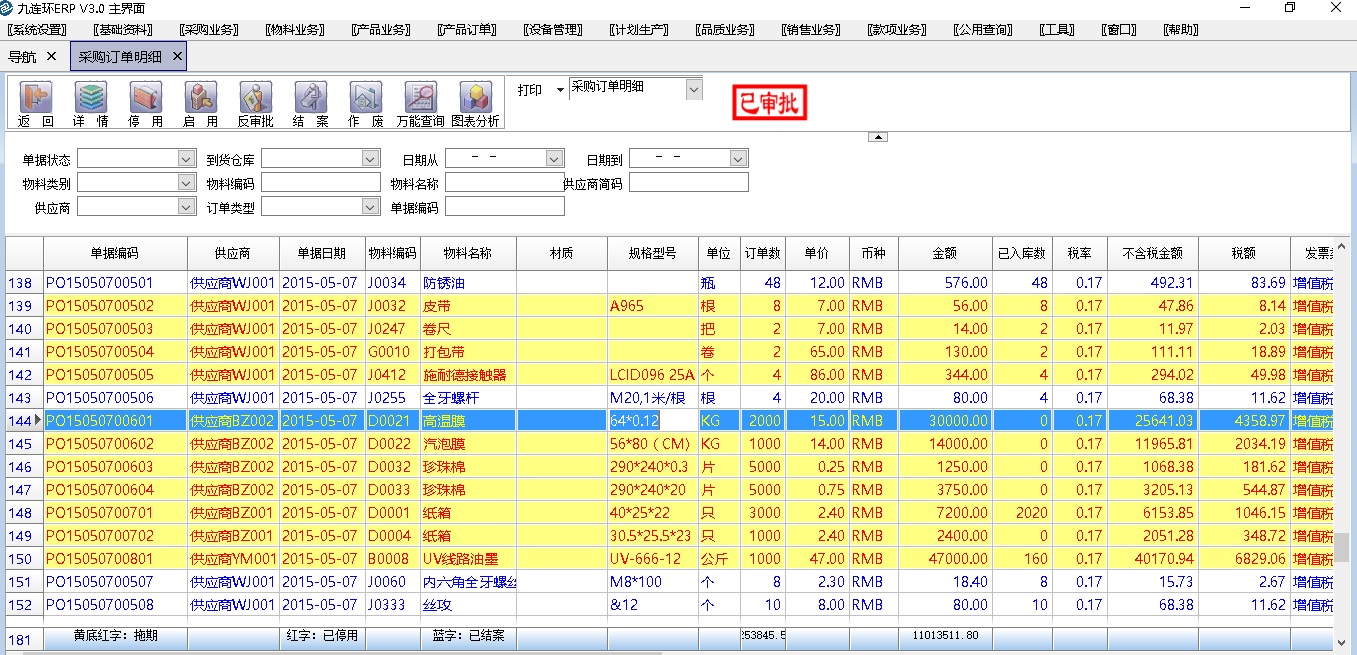Click the LCID096 25A specification cell
The image size is (1357, 655).
point(652,375)
